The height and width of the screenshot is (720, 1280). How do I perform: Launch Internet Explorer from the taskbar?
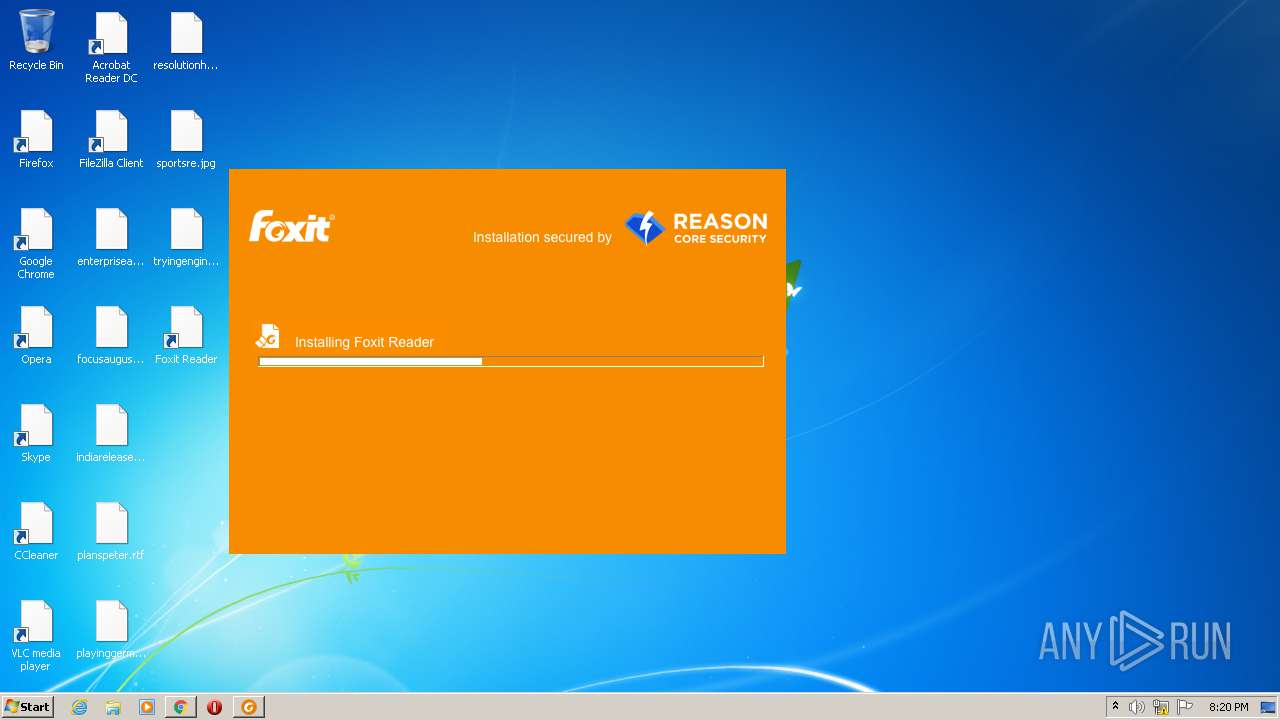[x=80, y=707]
